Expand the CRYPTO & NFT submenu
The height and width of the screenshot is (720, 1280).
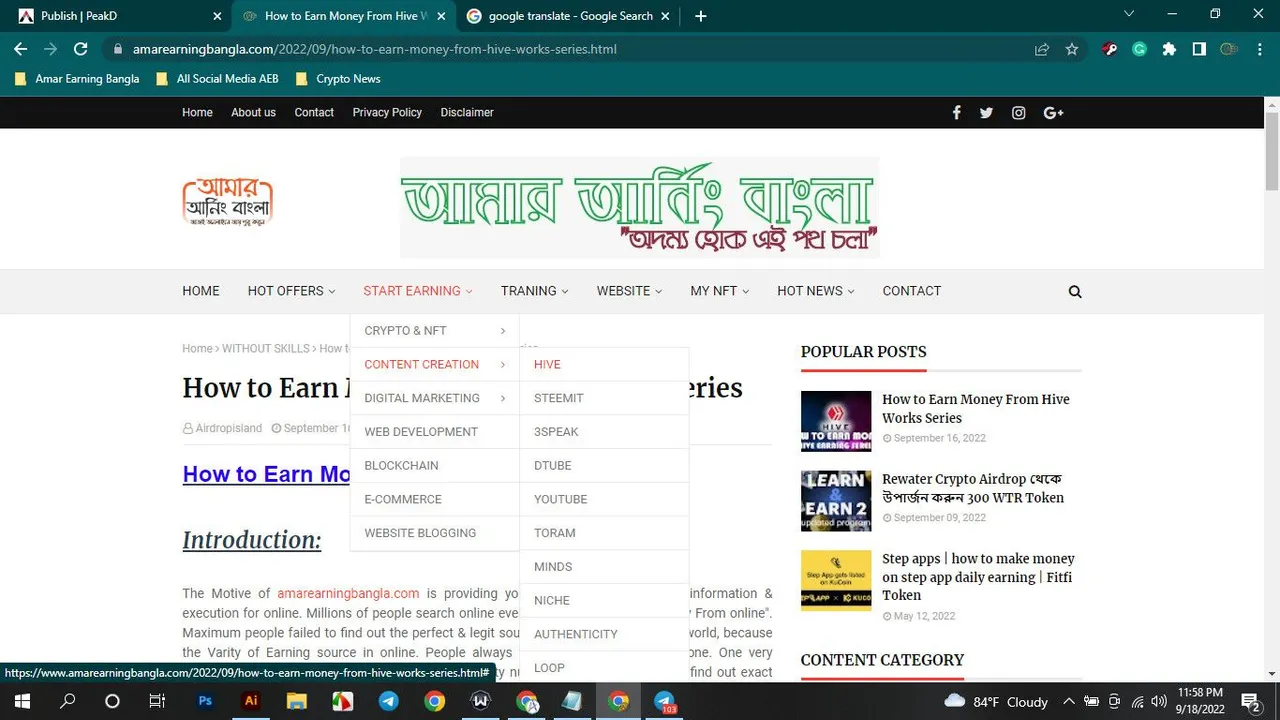pyautogui.click(x=435, y=331)
